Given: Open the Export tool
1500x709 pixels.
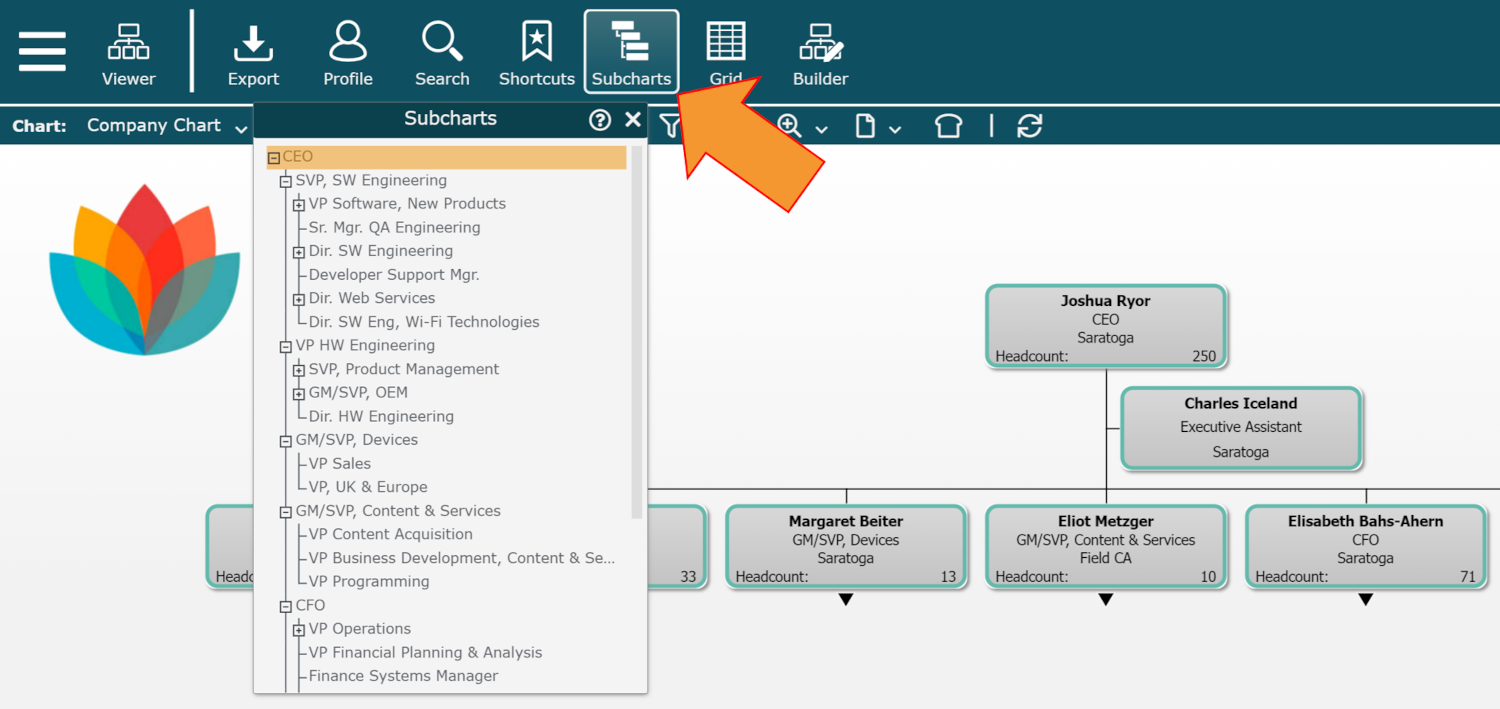Looking at the screenshot, I should 253,53.
